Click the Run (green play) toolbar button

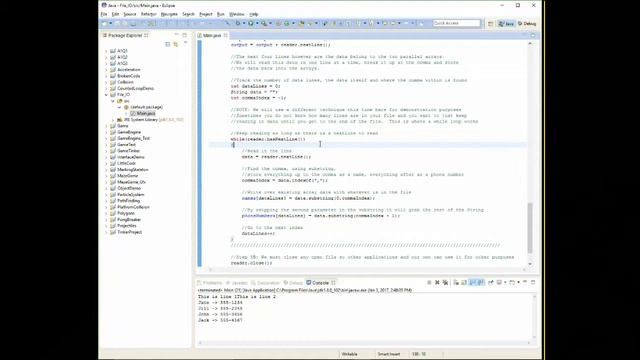[251, 23]
